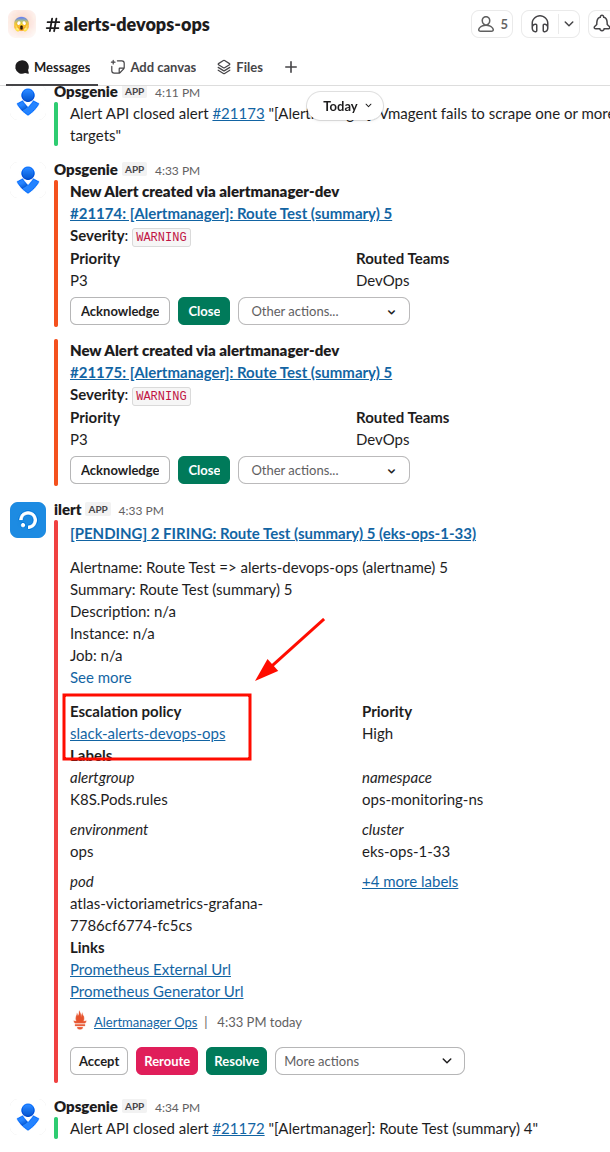
Task: Click See more to expand ilert alert
Action: click(101, 678)
